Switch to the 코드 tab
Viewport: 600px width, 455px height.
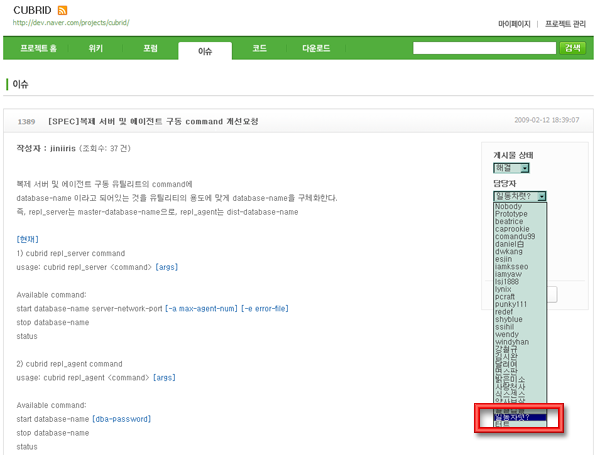point(259,48)
